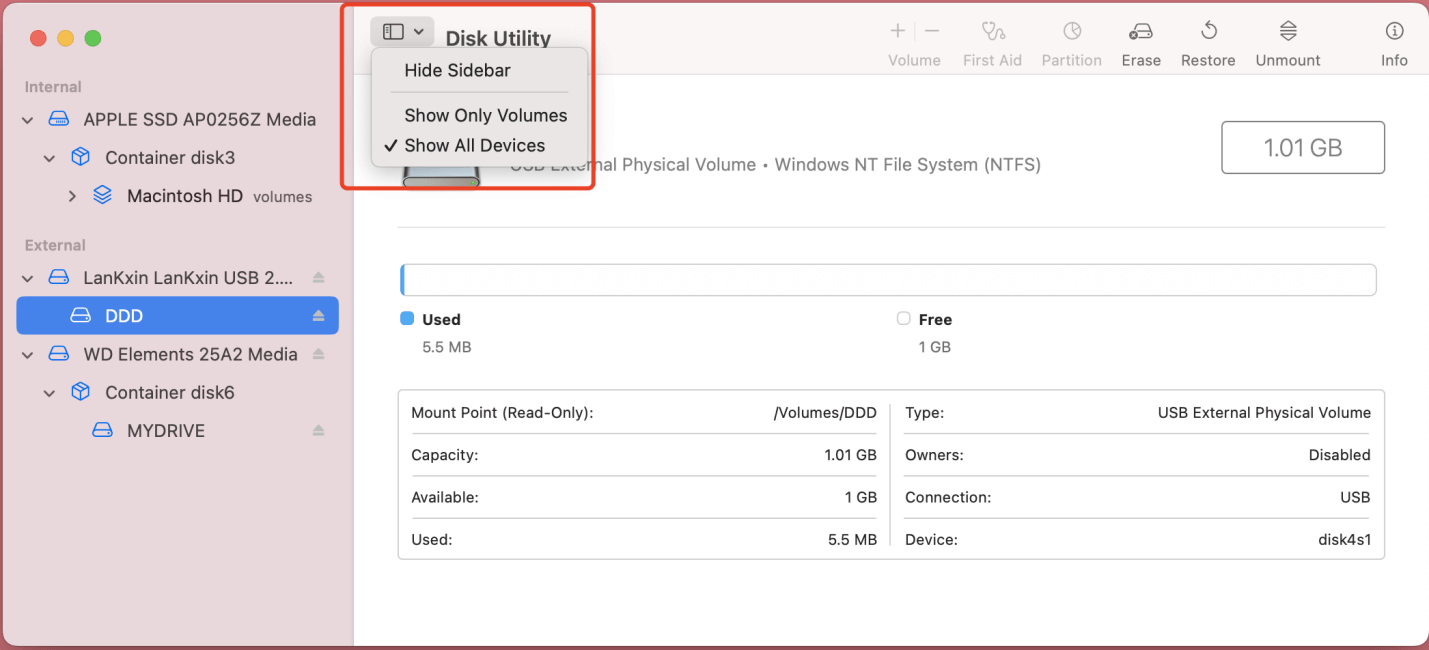
Task: Click the add volume plus icon
Action: (x=898, y=32)
